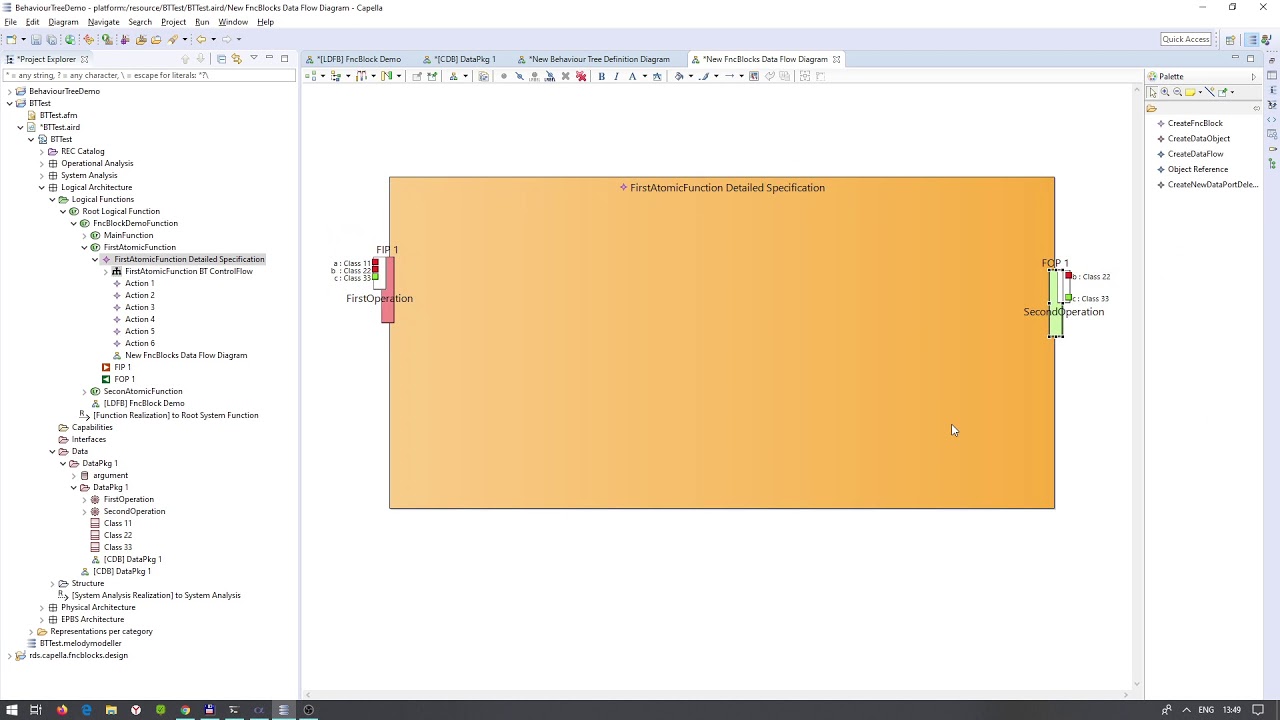Screen dimensions: 1280x720
Task: Toggle Italic font style in diagram toolbar
Action: 616,76
